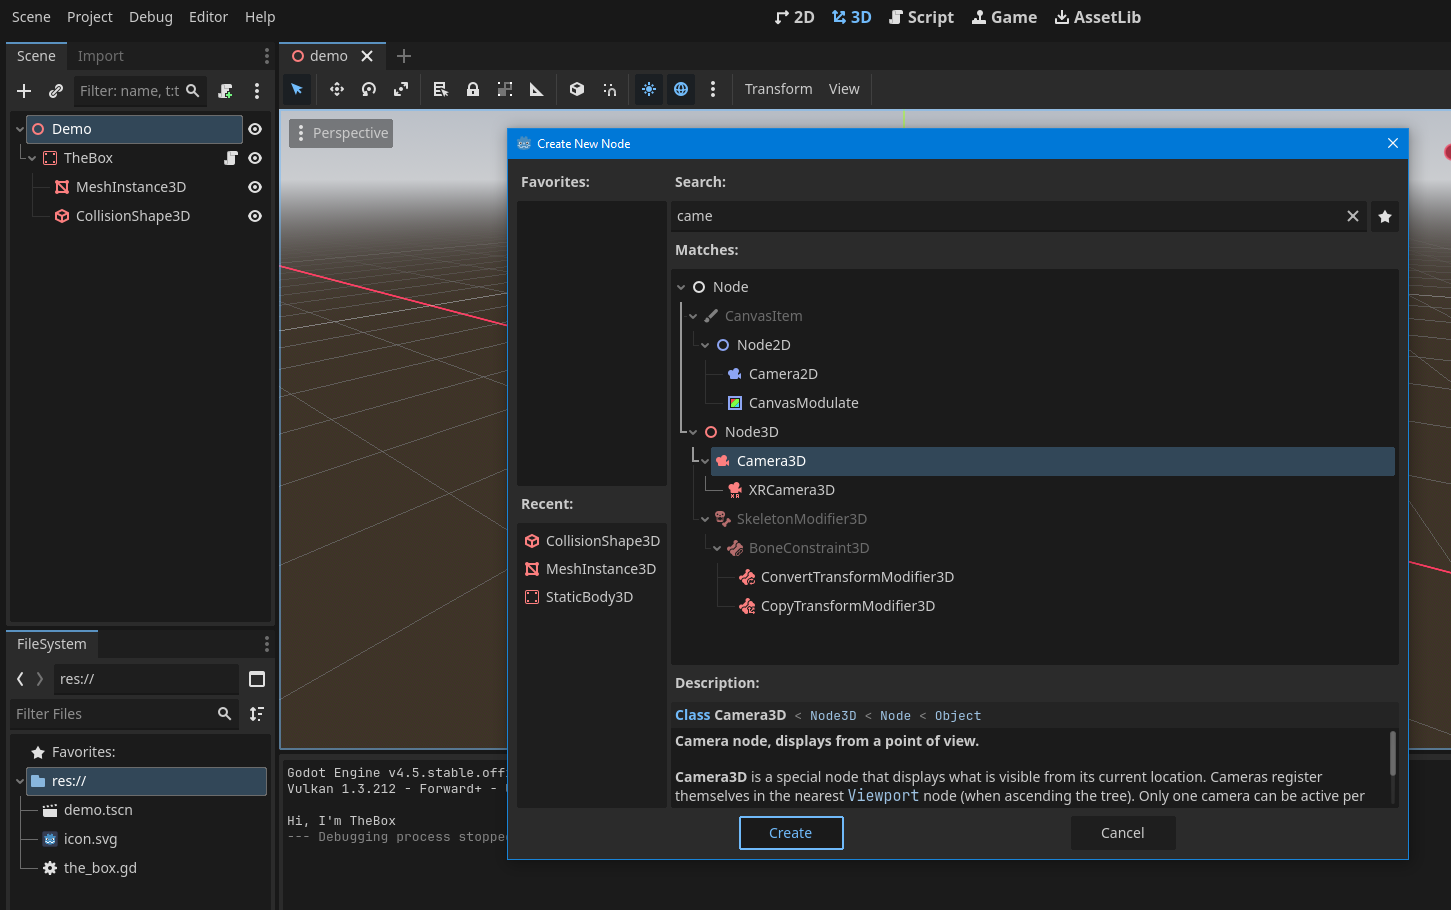Clear the search field in Create dialog
1451x910 pixels.
pos(1353,216)
